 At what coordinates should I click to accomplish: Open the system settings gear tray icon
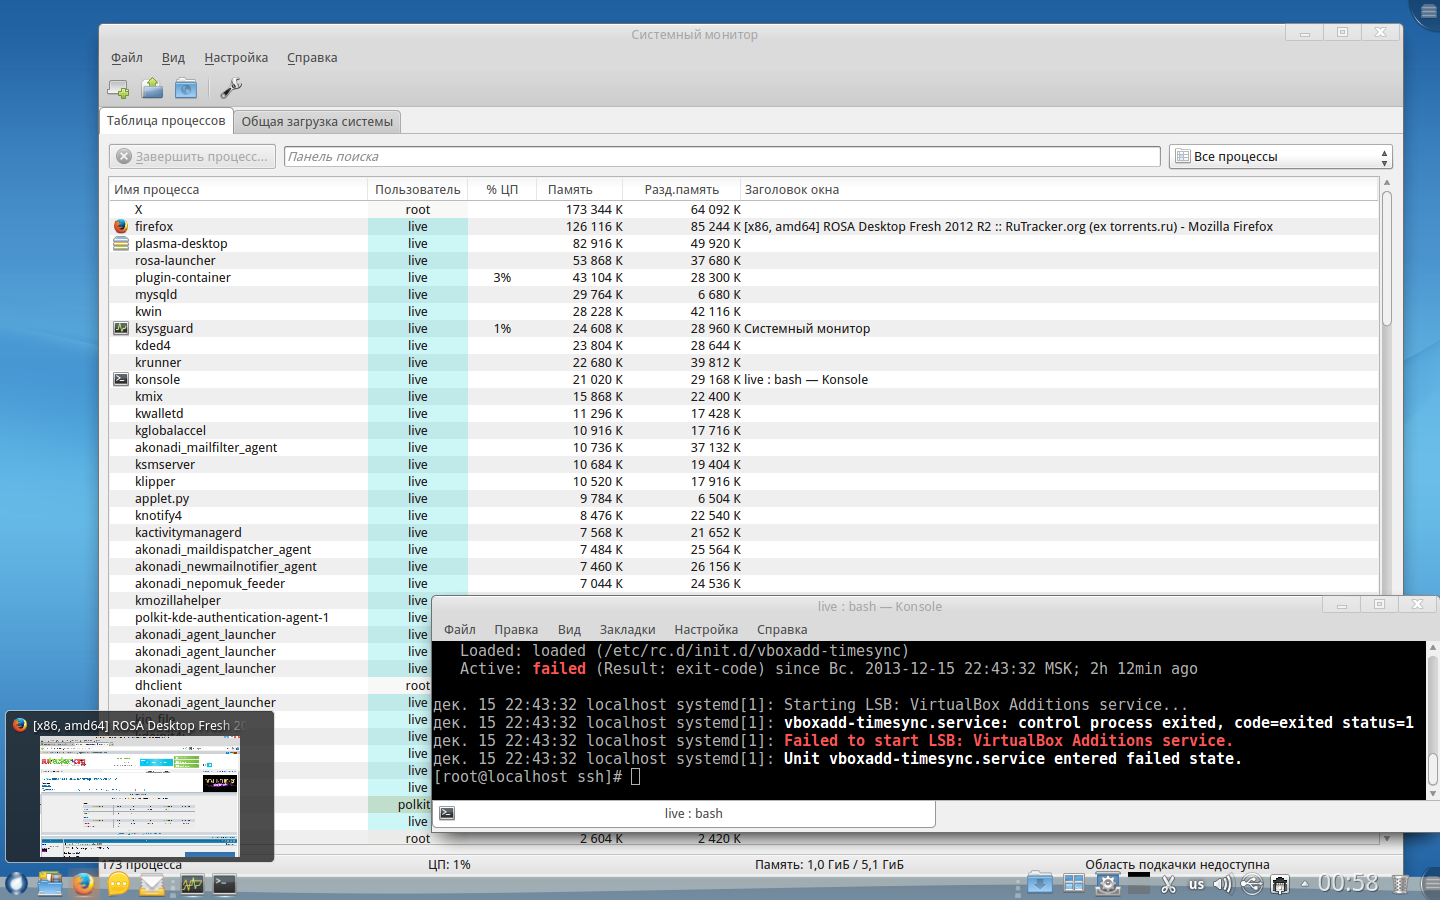[1108, 884]
